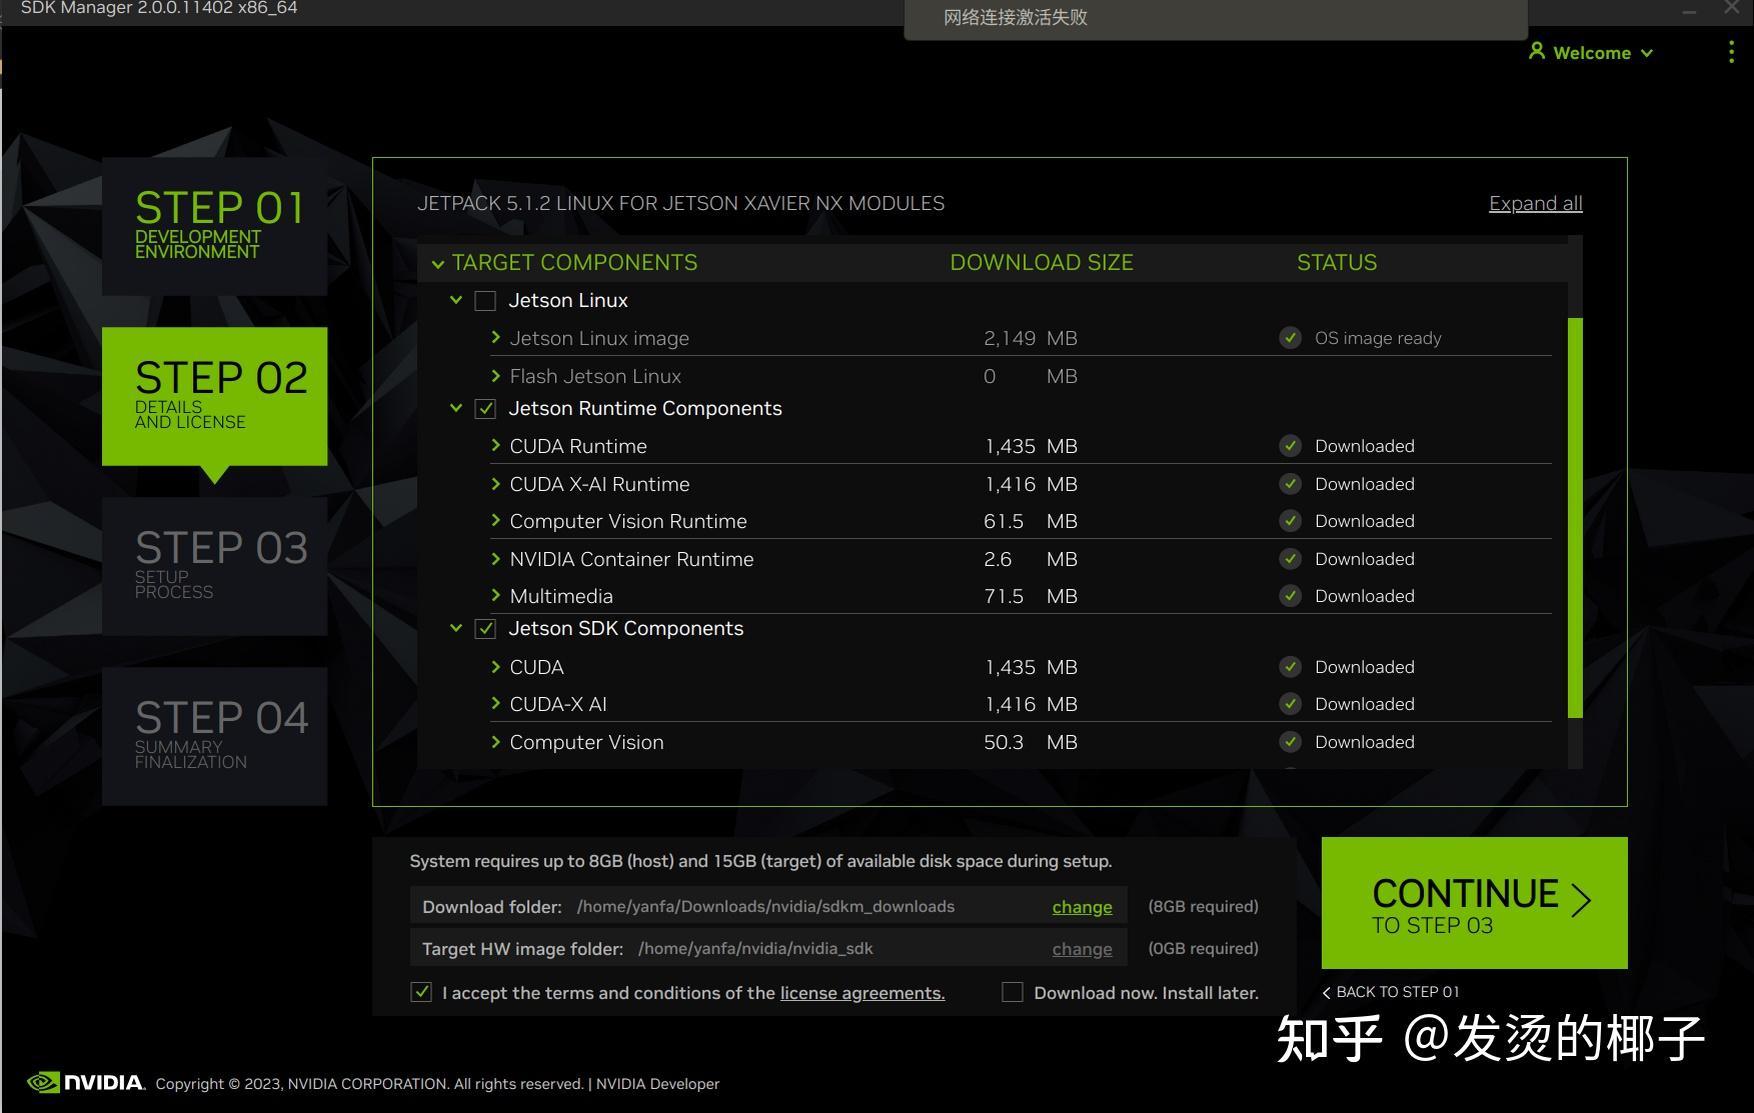Screen dimensions: 1754x1113
Task: Enable Download now. Install later option
Action: pos(1013,992)
